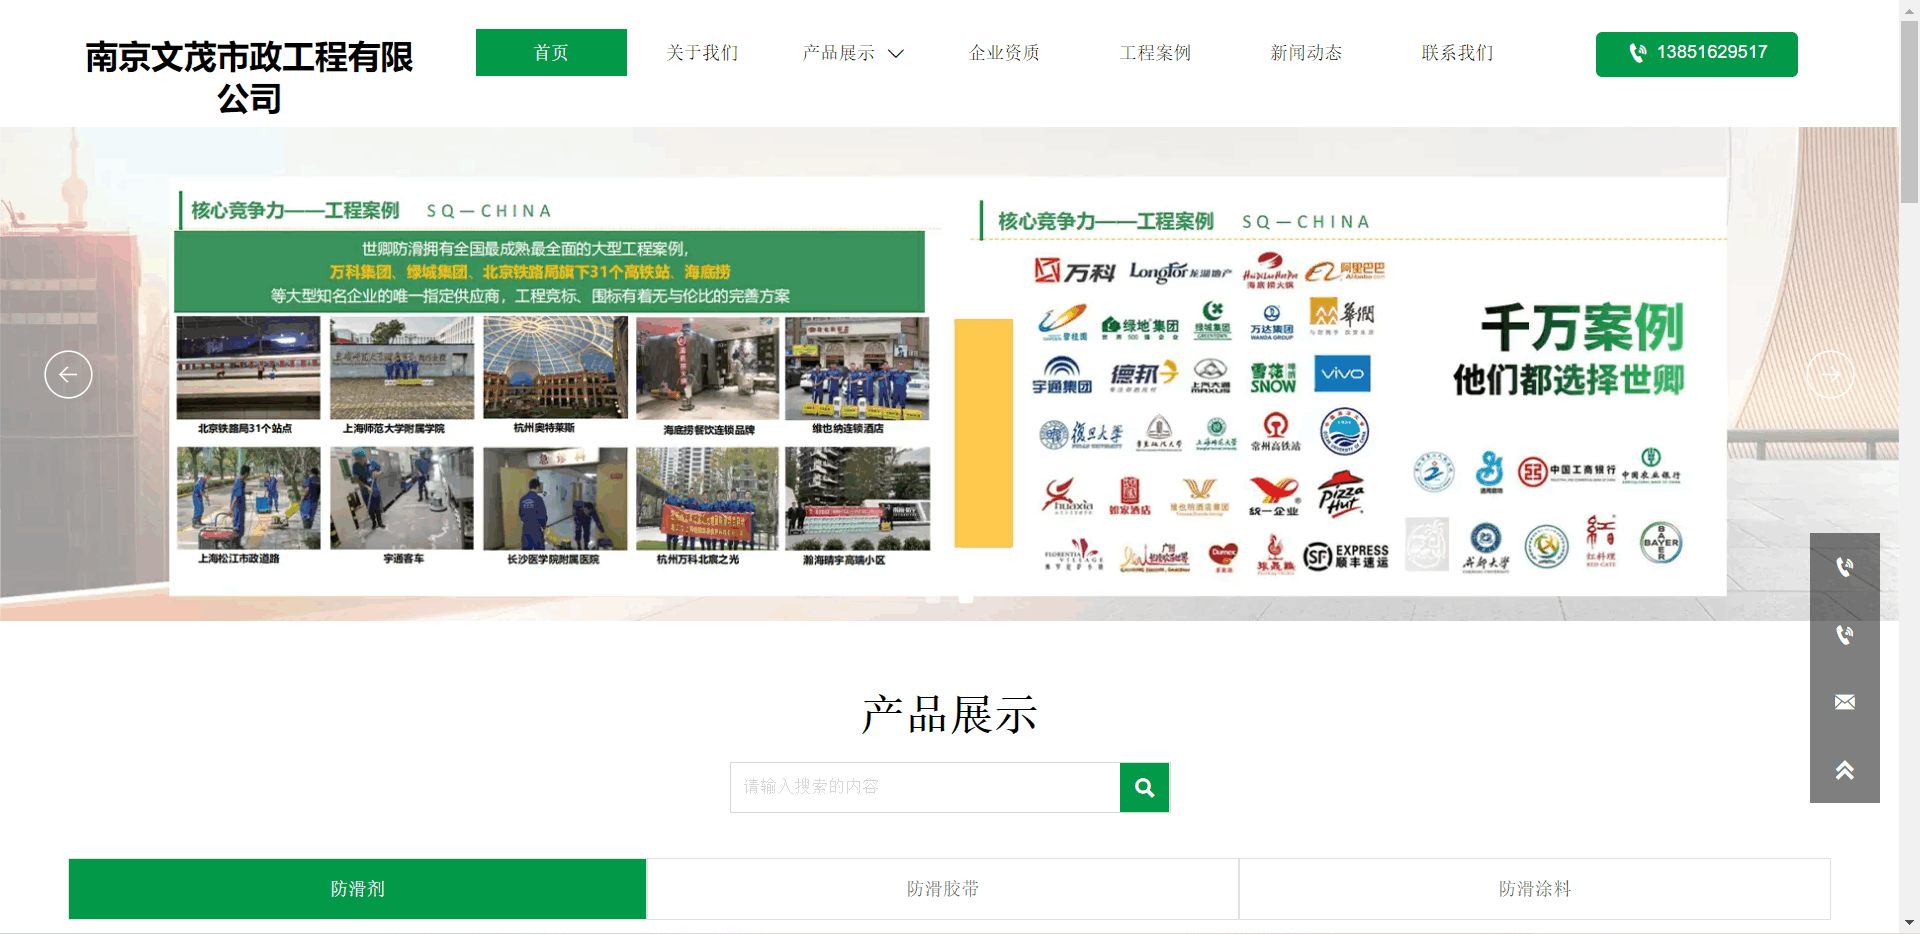Click the 万科 logo in banner

pos(1074,271)
